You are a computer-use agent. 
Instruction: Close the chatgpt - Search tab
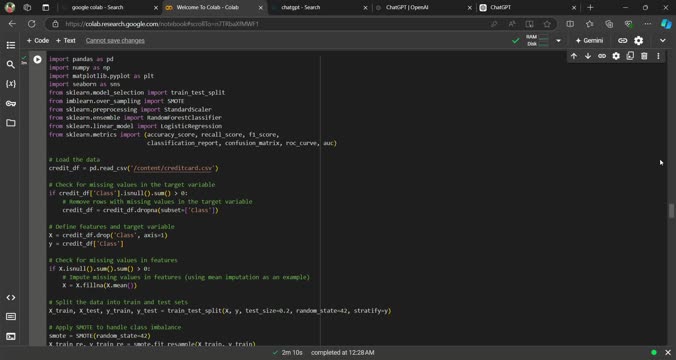click(x=365, y=8)
